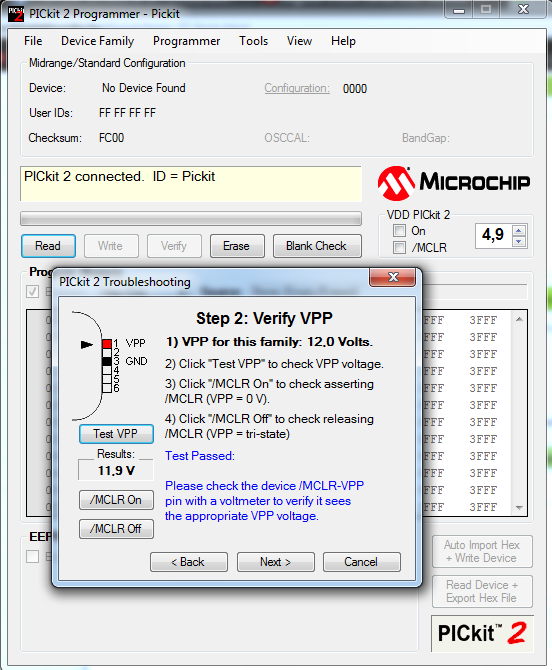The width and height of the screenshot is (552, 670).
Task: Click the Configuration link
Action: (297, 88)
